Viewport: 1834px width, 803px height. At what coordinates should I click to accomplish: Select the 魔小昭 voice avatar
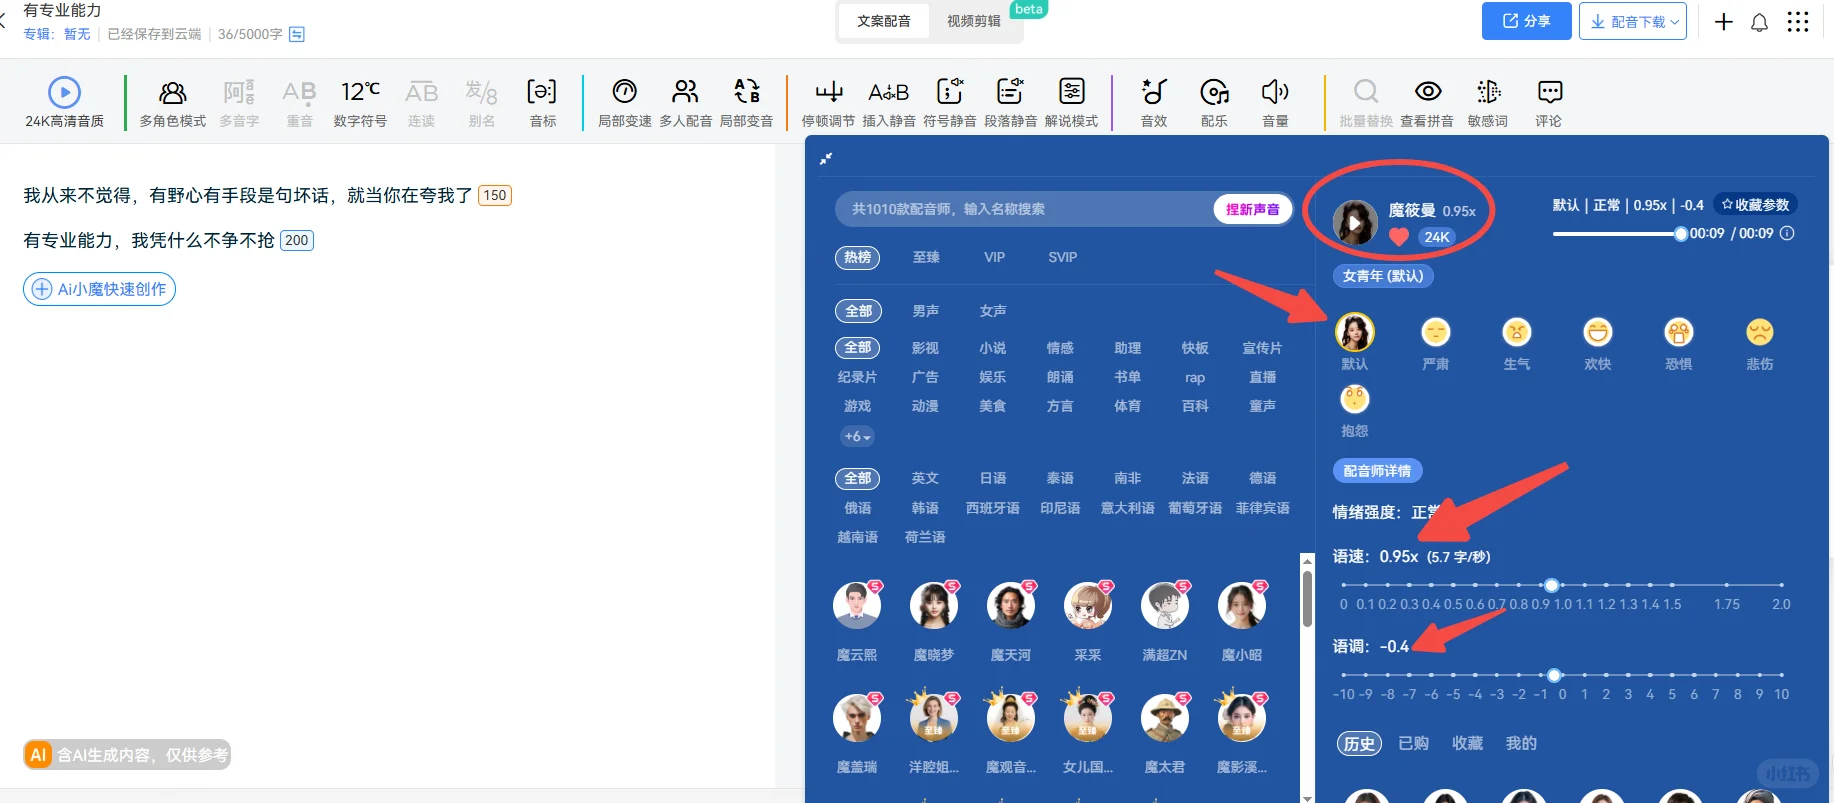coord(1242,604)
